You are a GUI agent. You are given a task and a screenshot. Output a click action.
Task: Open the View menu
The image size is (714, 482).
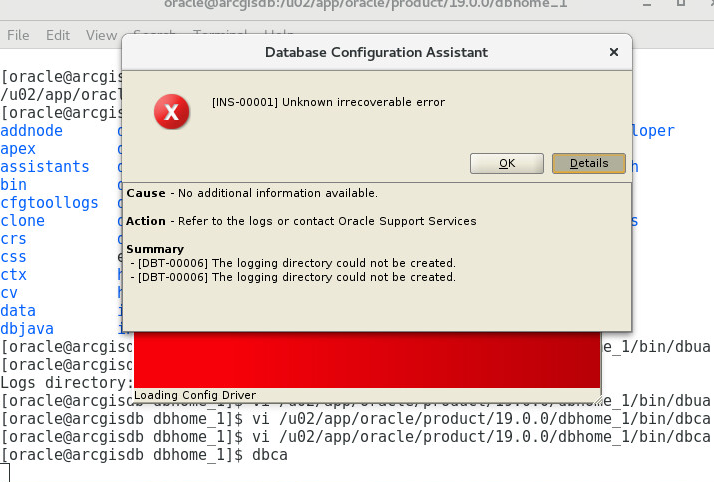click(x=101, y=35)
